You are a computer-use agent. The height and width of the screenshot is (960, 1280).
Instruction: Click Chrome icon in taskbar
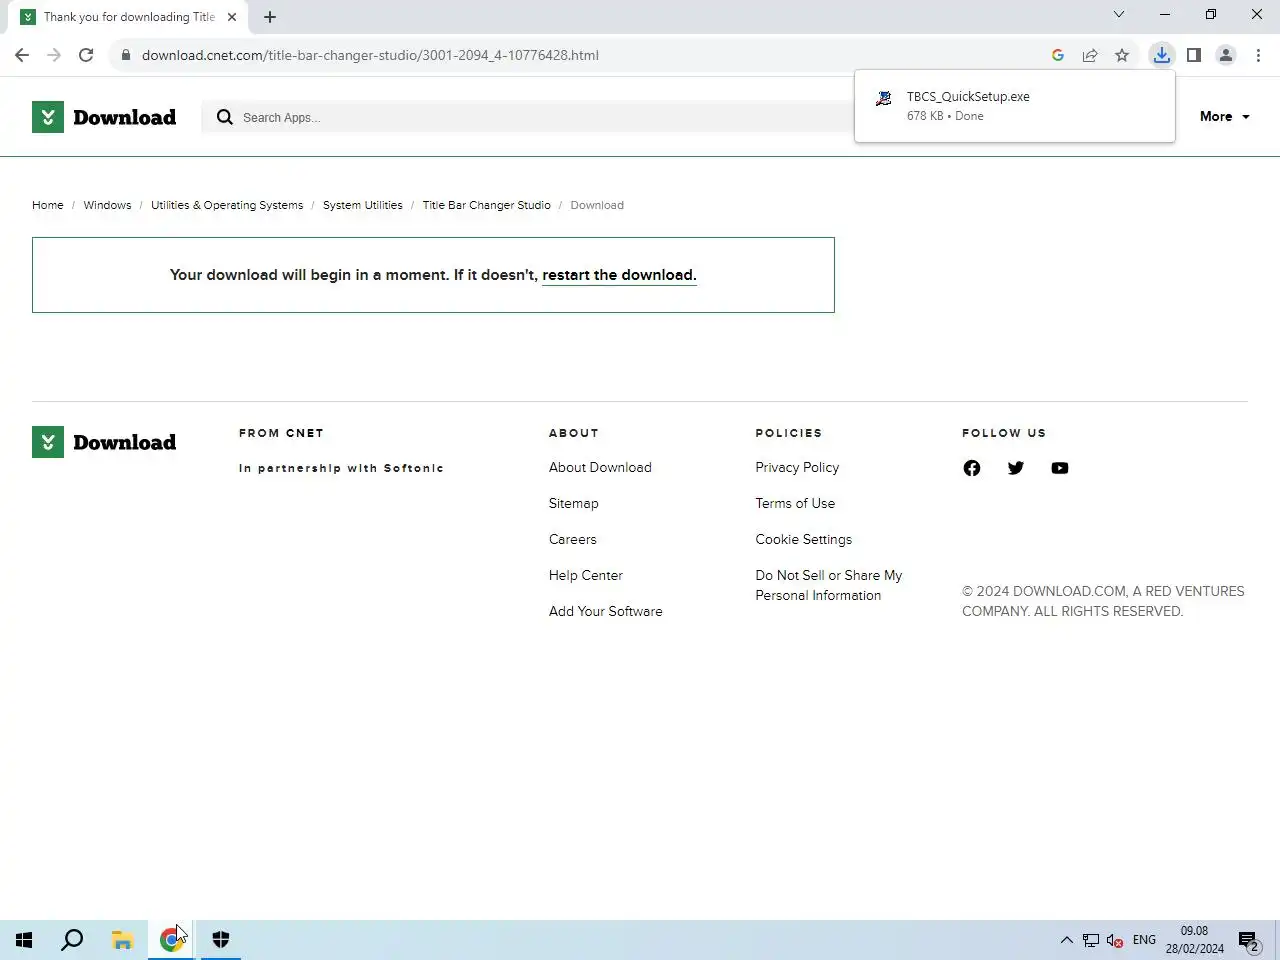click(x=171, y=940)
